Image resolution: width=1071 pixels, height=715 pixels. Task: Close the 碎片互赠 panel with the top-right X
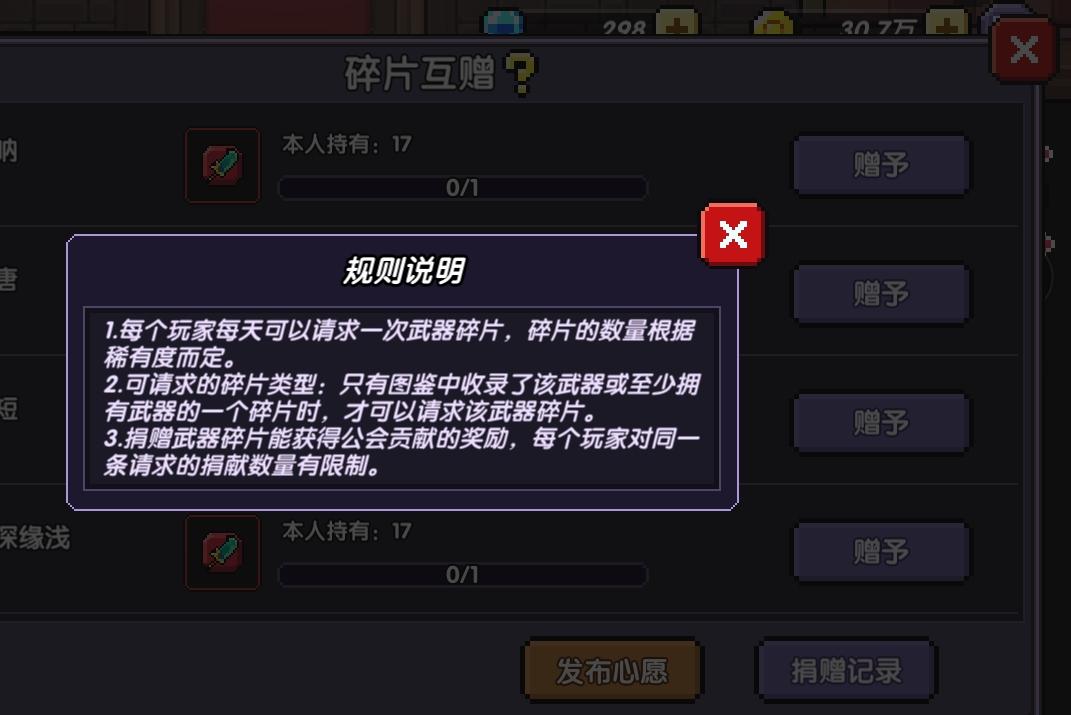click(x=1023, y=49)
